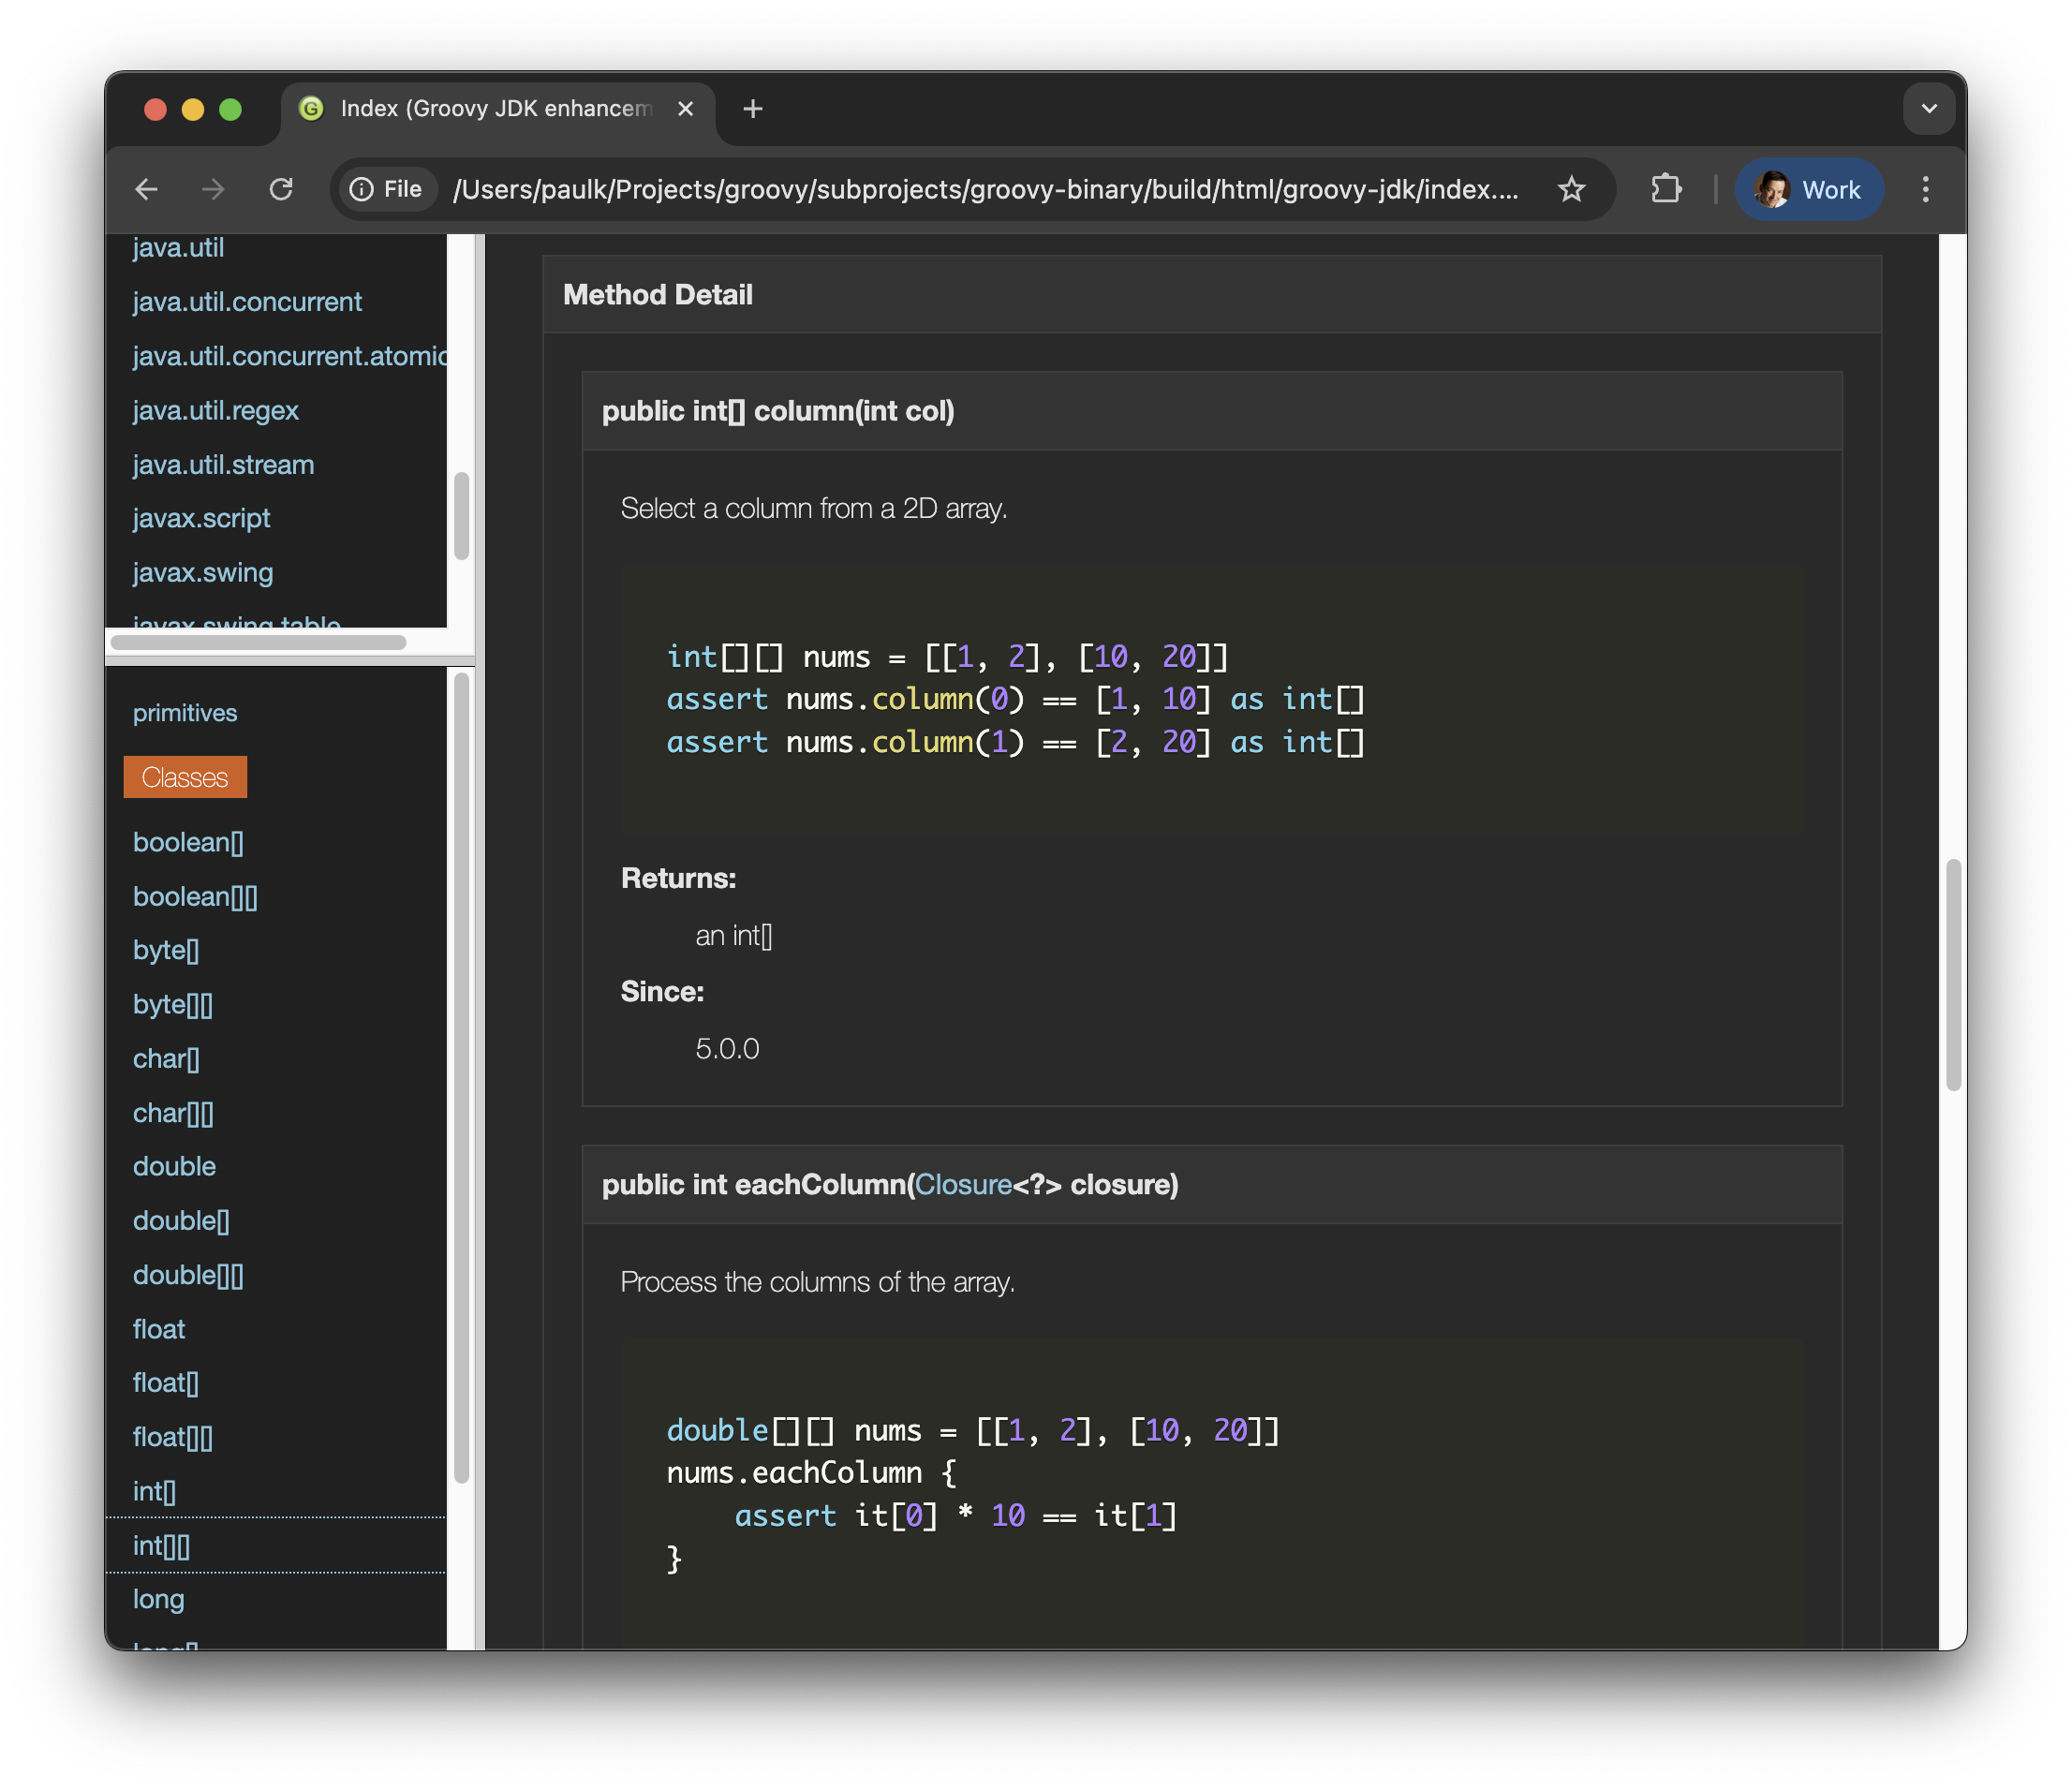The width and height of the screenshot is (2072, 1789).
Task: Open the Work profile button
Action: 1808,189
